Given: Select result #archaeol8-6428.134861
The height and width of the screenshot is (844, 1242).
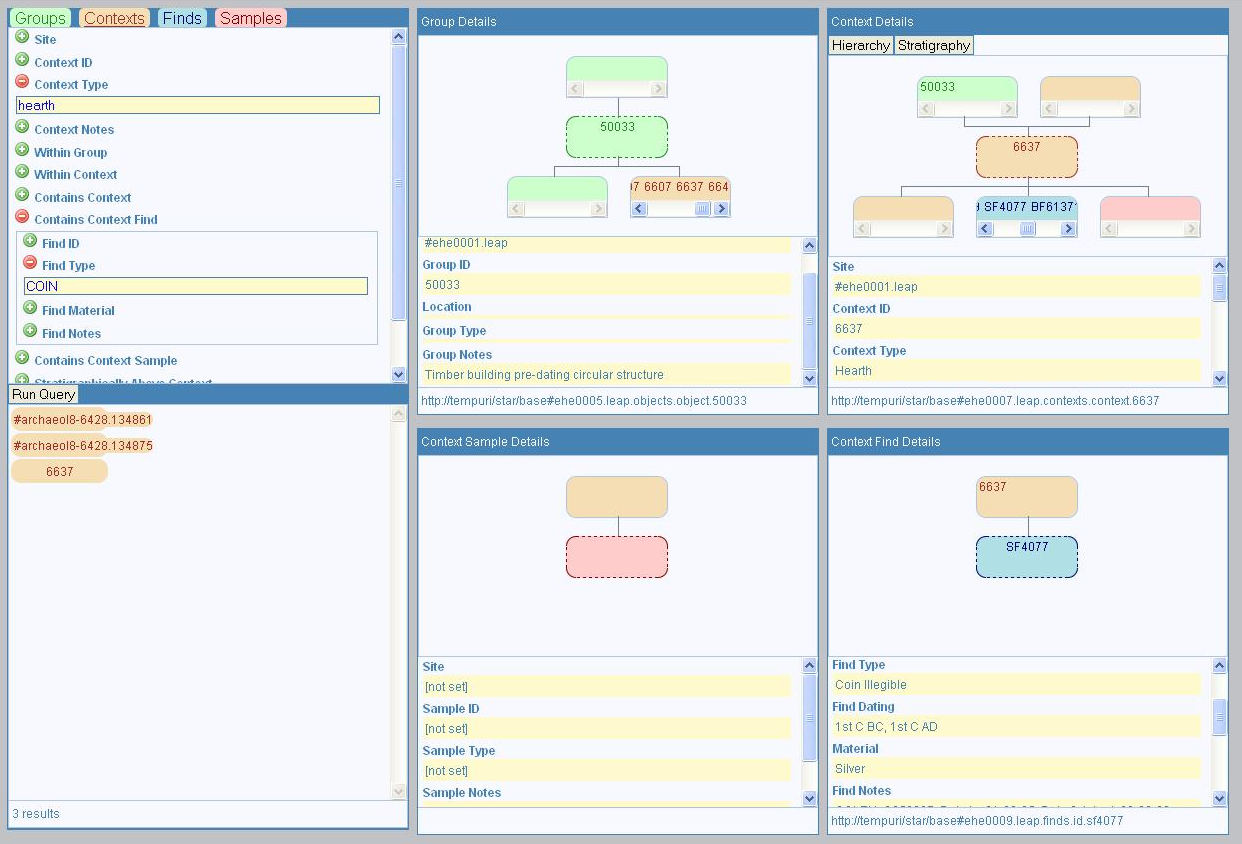Looking at the screenshot, I should pos(83,420).
